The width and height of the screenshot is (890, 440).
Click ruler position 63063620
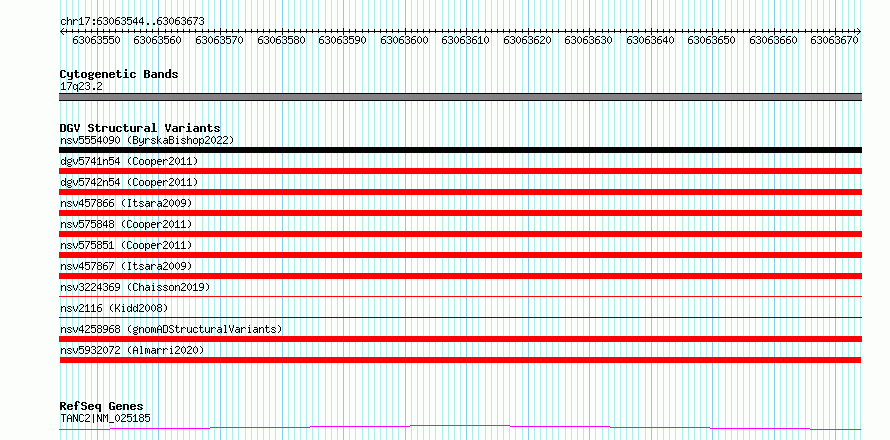click(x=527, y=40)
